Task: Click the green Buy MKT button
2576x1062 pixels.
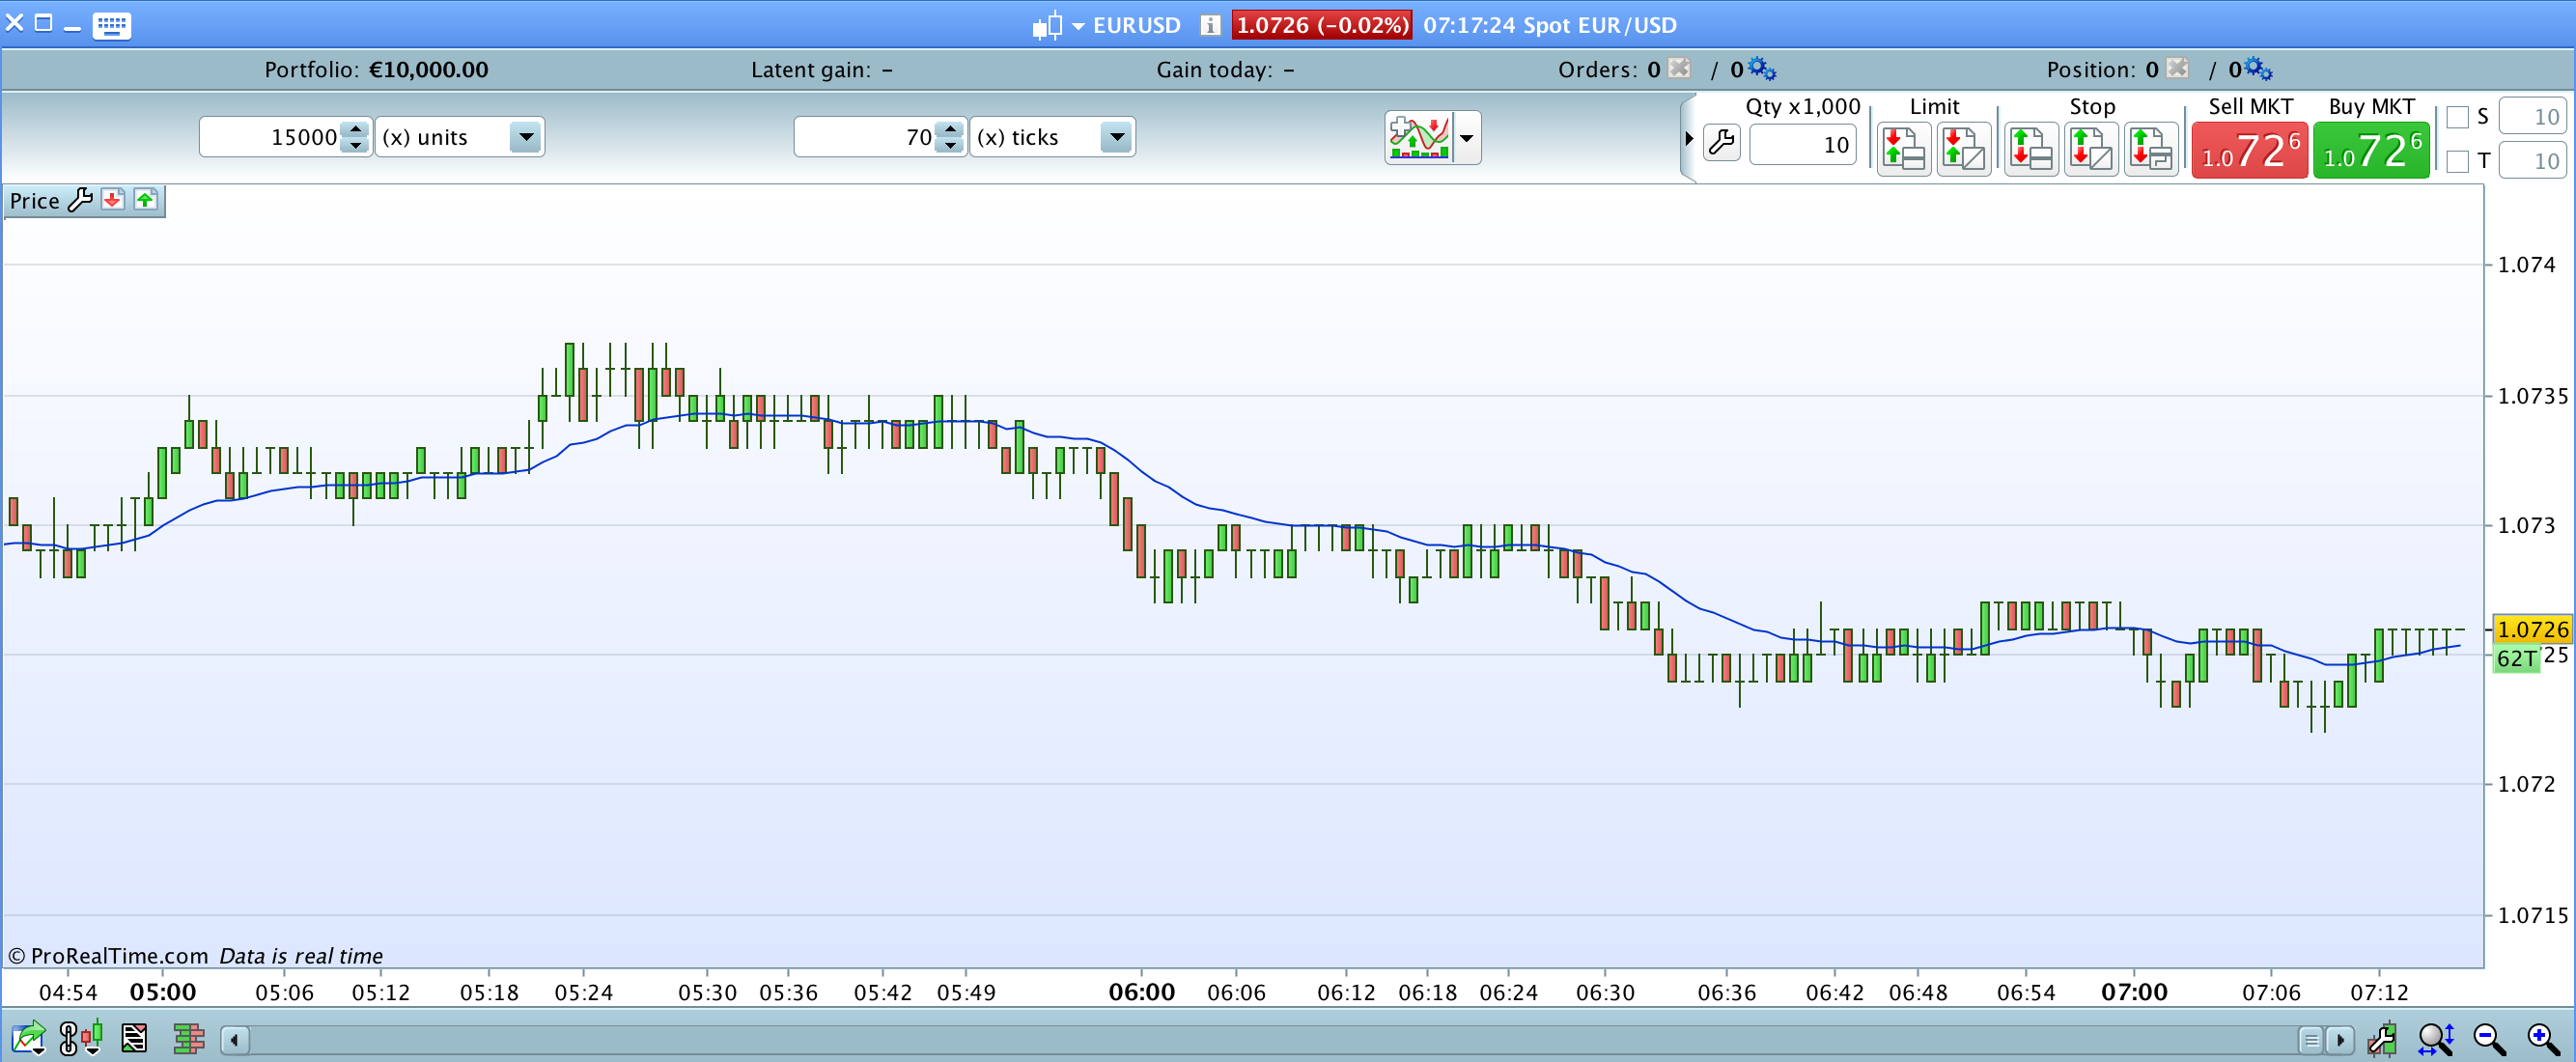Action: 2371,151
